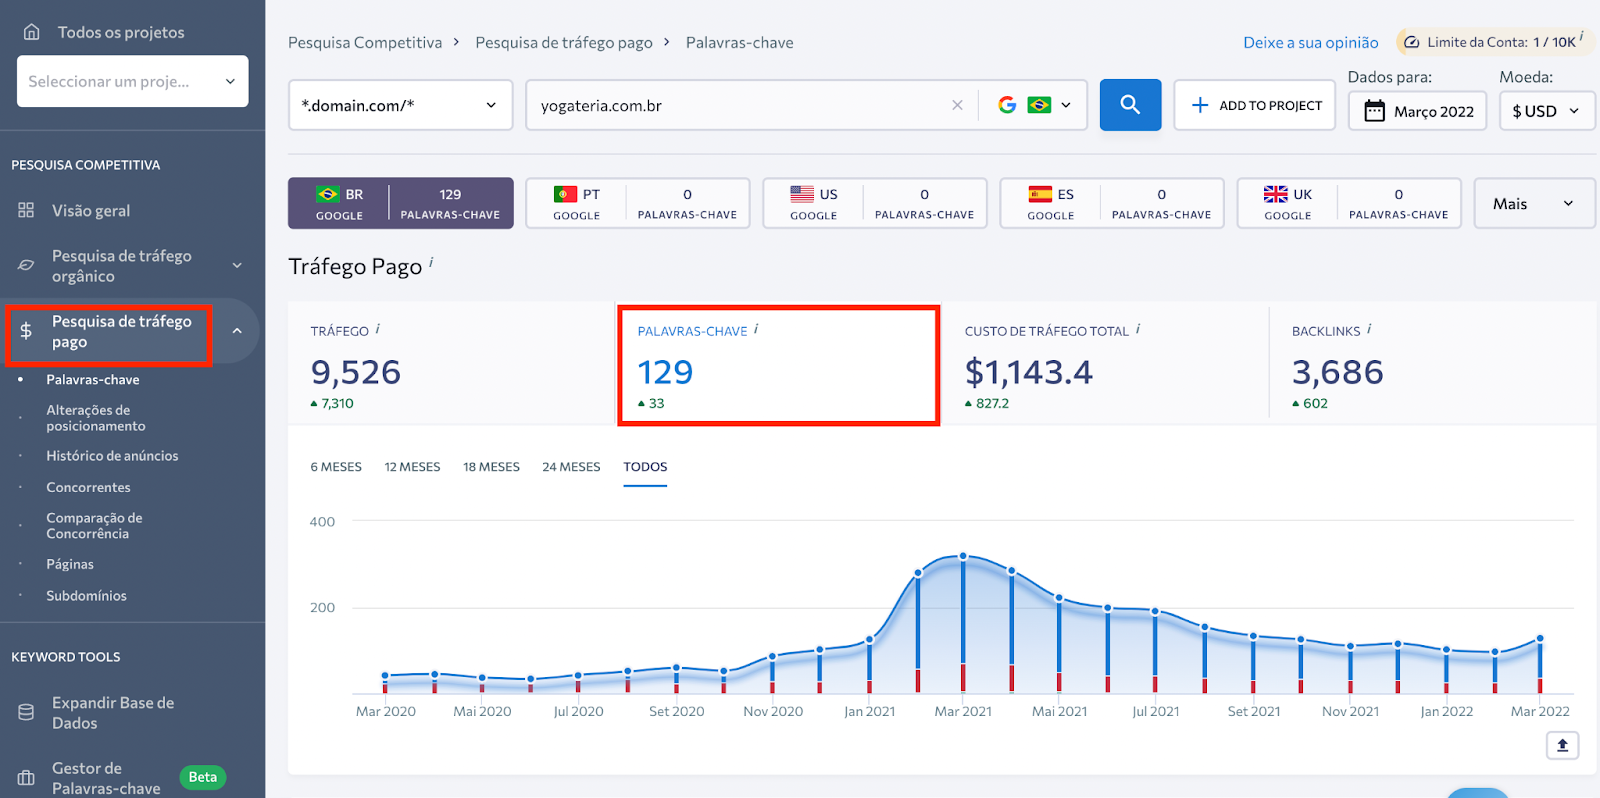Screen dimensions: 1600x798
Task: Click the plus icon on Add to Project
Action: (x=1200, y=105)
